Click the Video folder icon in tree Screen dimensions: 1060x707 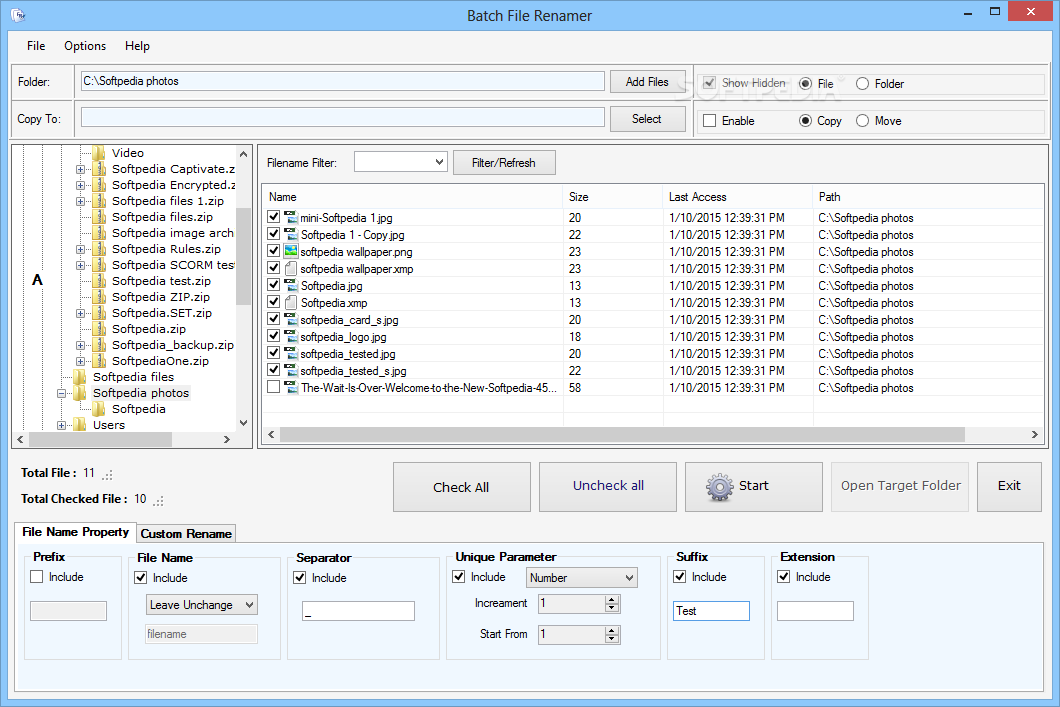[x=99, y=153]
